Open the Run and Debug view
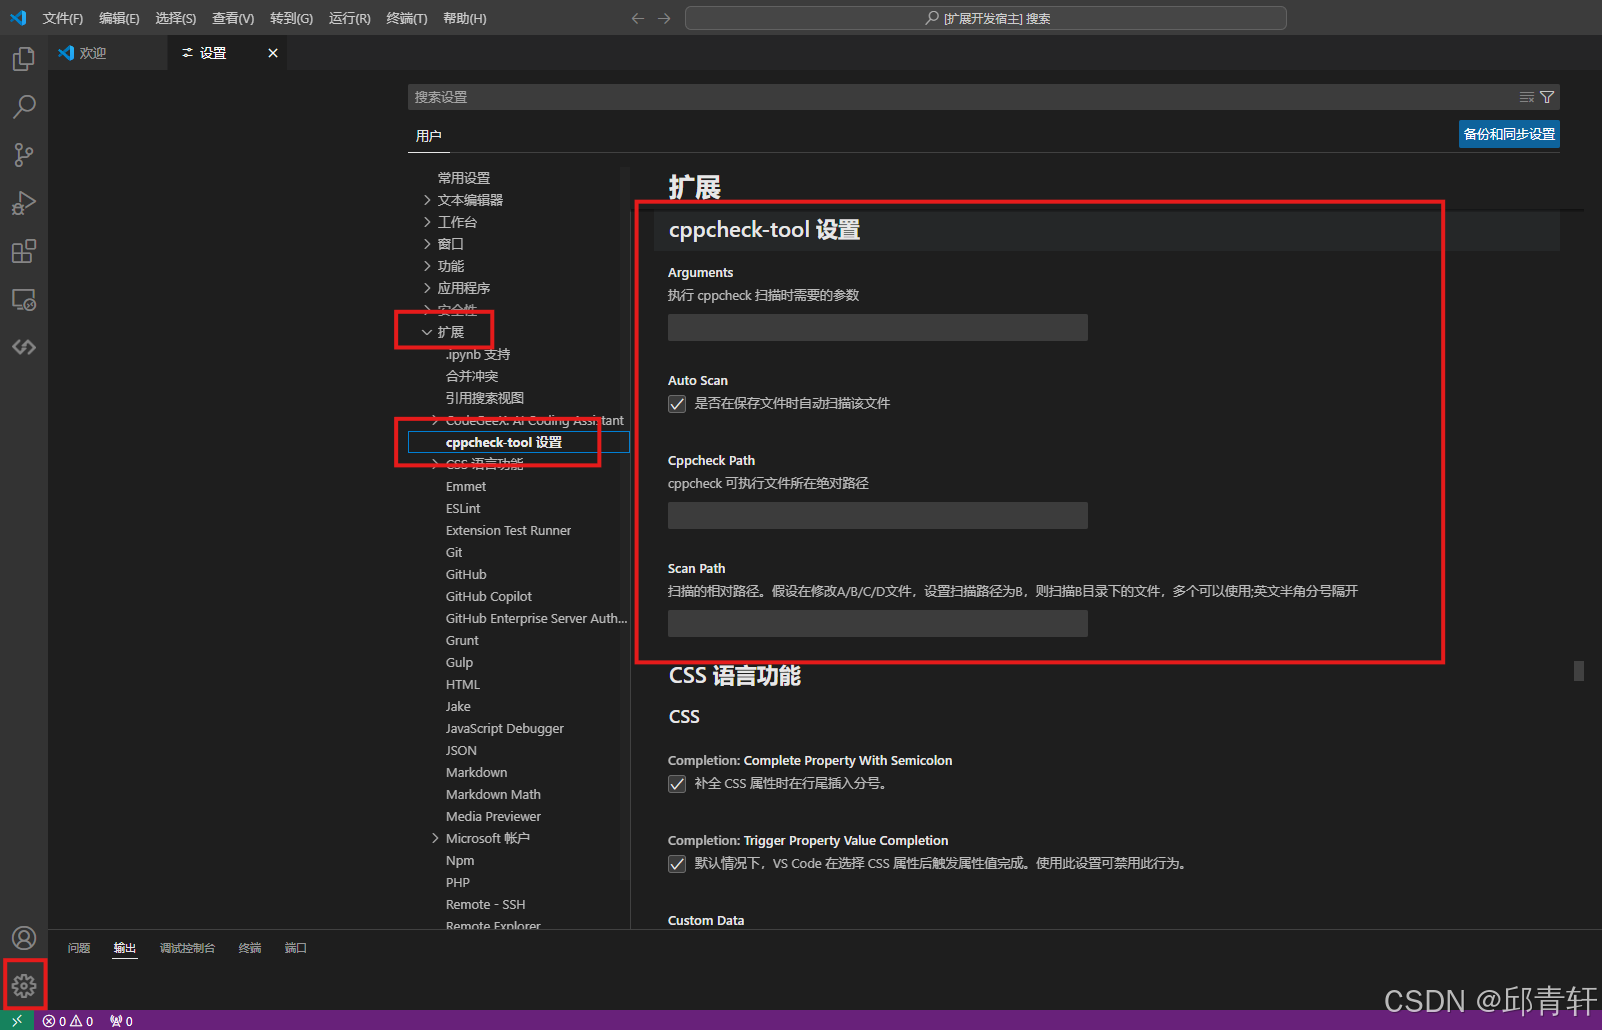The image size is (1602, 1030). (x=24, y=203)
